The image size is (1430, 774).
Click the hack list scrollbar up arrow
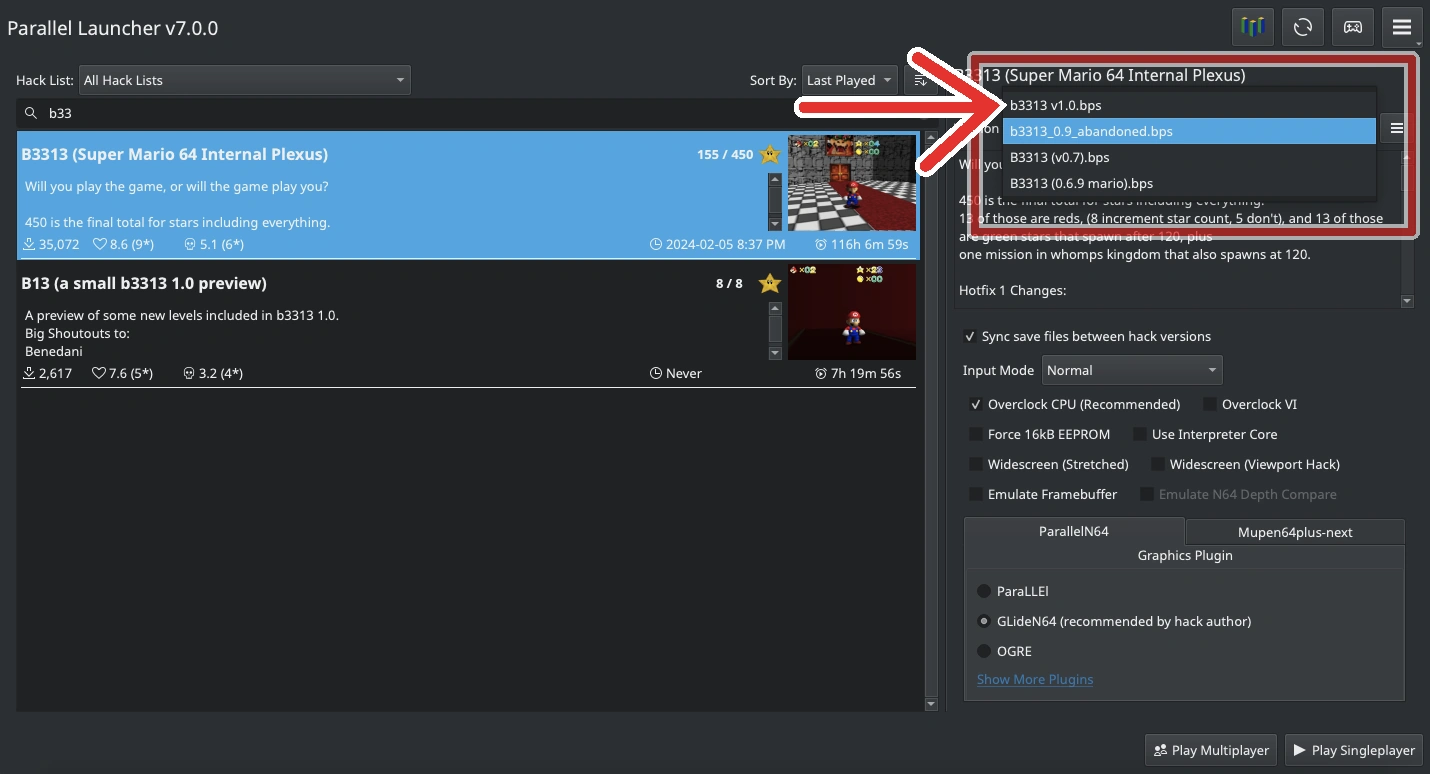(x=930, y=138)
